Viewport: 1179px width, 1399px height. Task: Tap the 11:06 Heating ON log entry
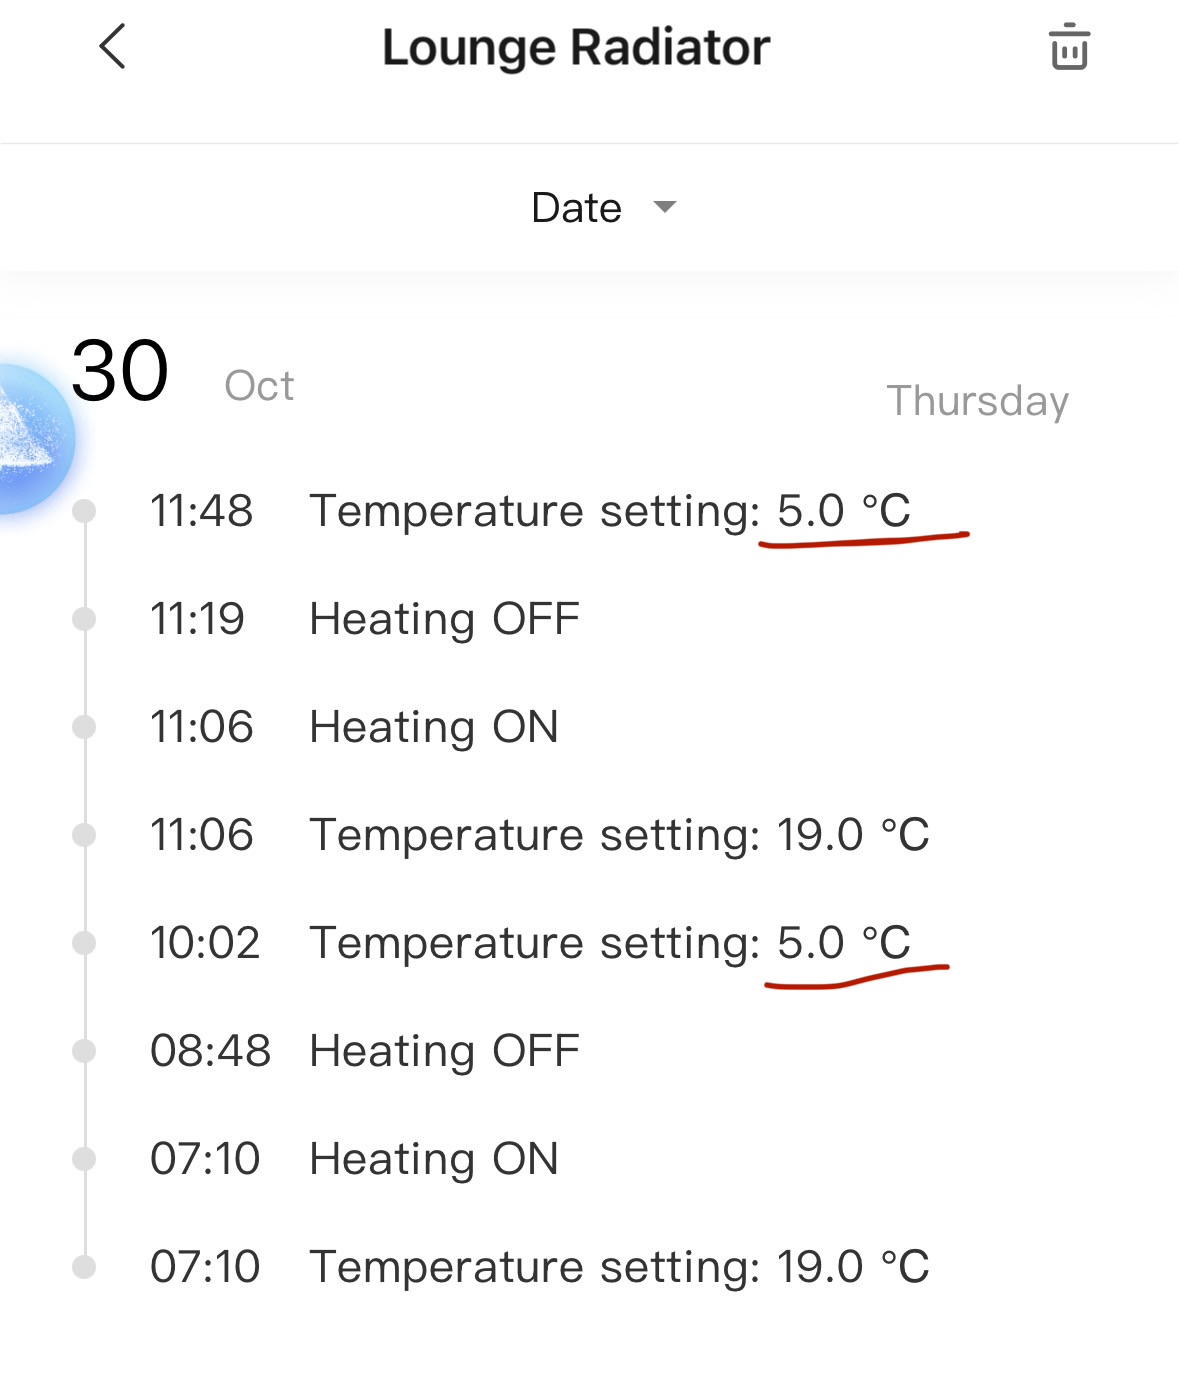pos(433,727)
